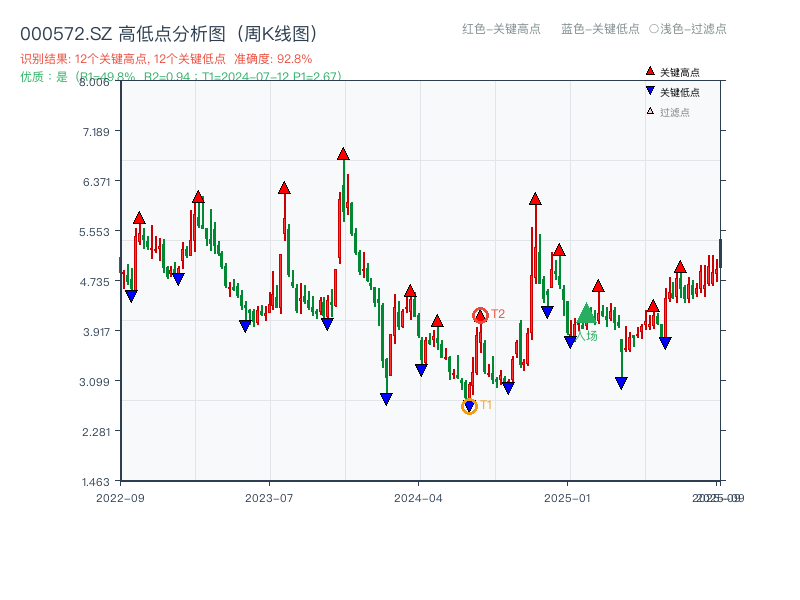Toggle the 浅色-过滤点 legend entry
800x600 pixels.
click(x=688, y=29)
